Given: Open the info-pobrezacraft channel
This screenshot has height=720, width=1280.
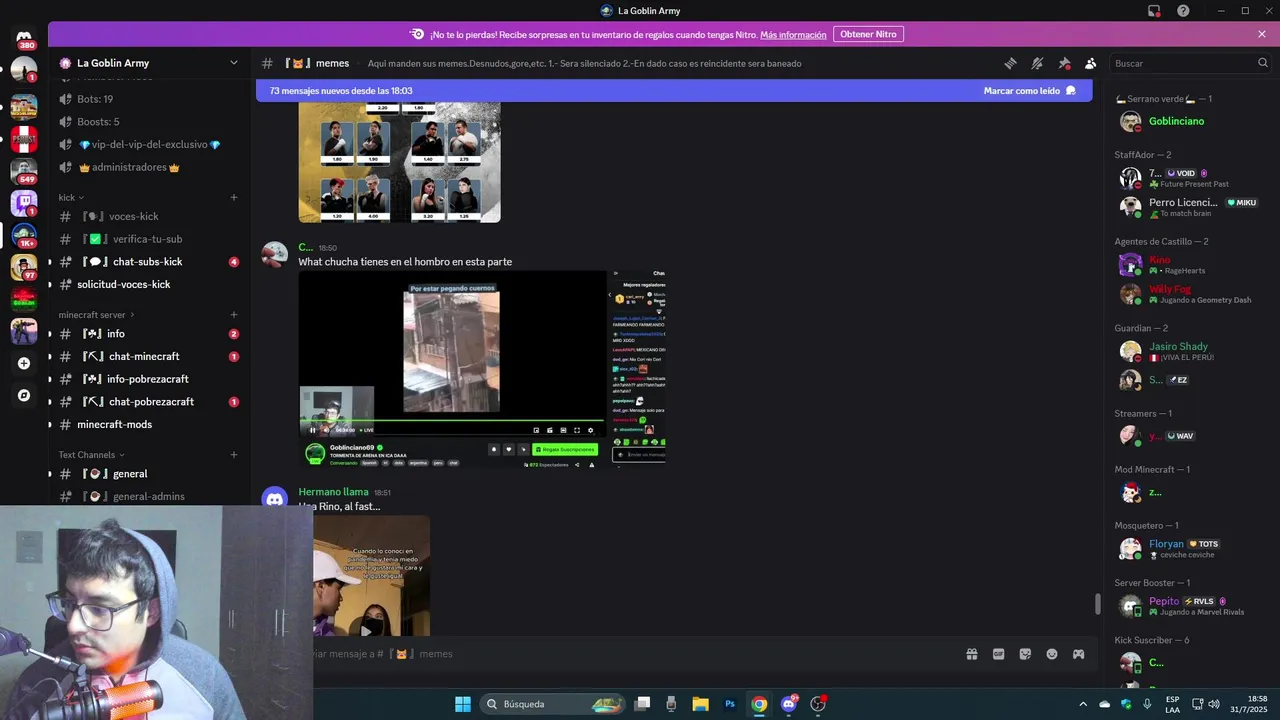Looking at the screenshot, I should tap(149, 379).
